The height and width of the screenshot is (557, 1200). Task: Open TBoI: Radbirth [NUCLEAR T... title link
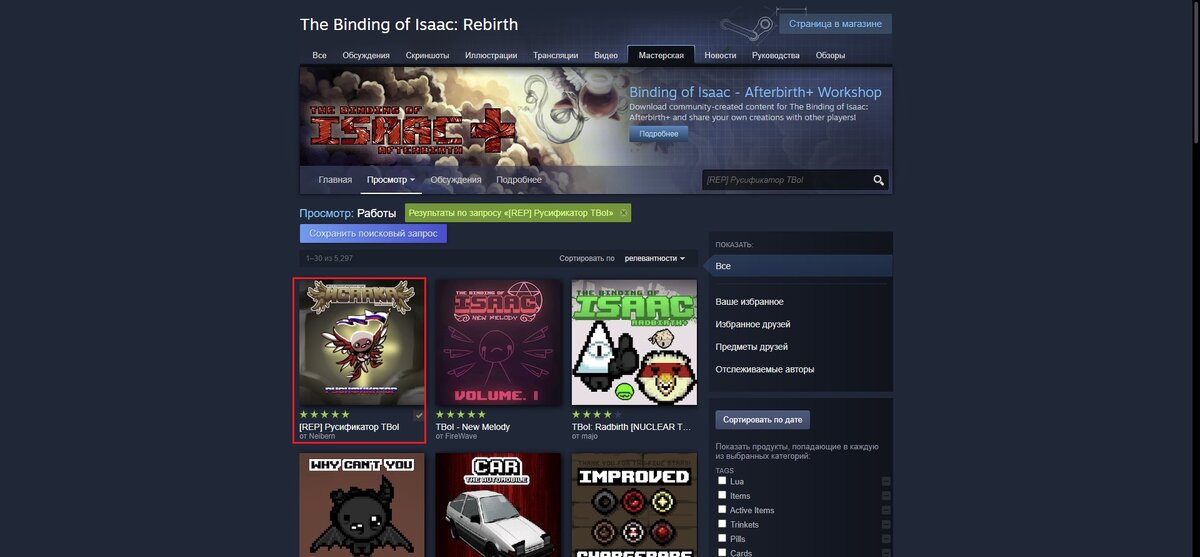[631, 427]
